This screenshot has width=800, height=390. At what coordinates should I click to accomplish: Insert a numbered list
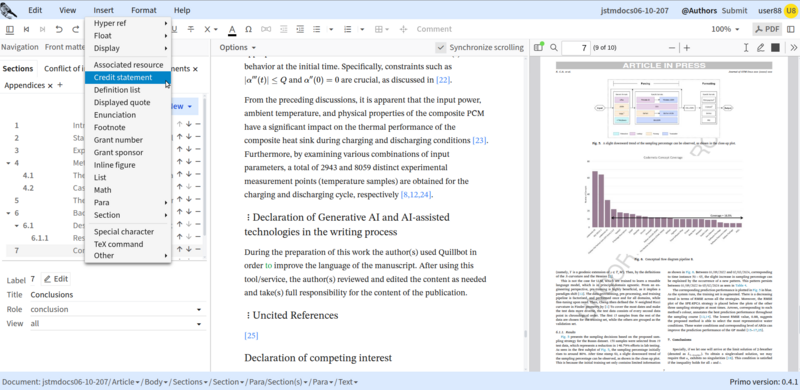(348, 30)
